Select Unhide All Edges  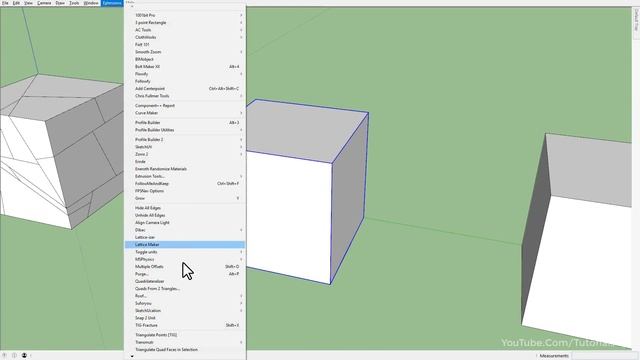[x=184, y=216]
